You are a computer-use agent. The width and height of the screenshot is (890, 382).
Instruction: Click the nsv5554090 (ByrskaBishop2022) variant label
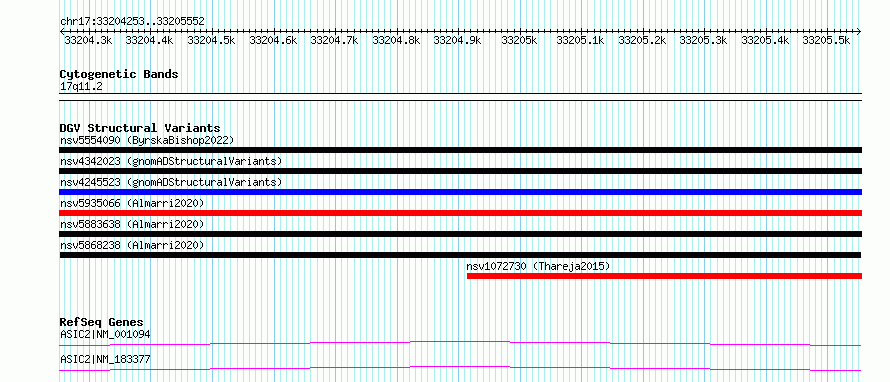pyautogui.click(x=147, y=140)
